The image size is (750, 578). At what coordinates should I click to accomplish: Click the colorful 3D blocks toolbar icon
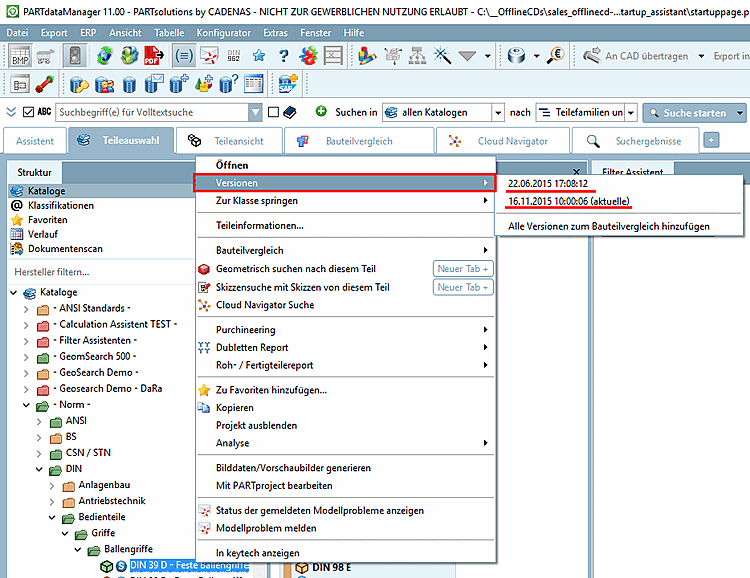tap(367, 56)
